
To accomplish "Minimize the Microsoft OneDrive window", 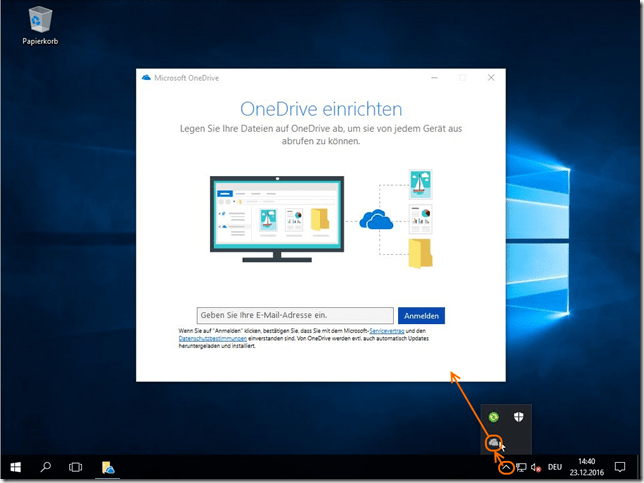I will (x=434, y=77).
